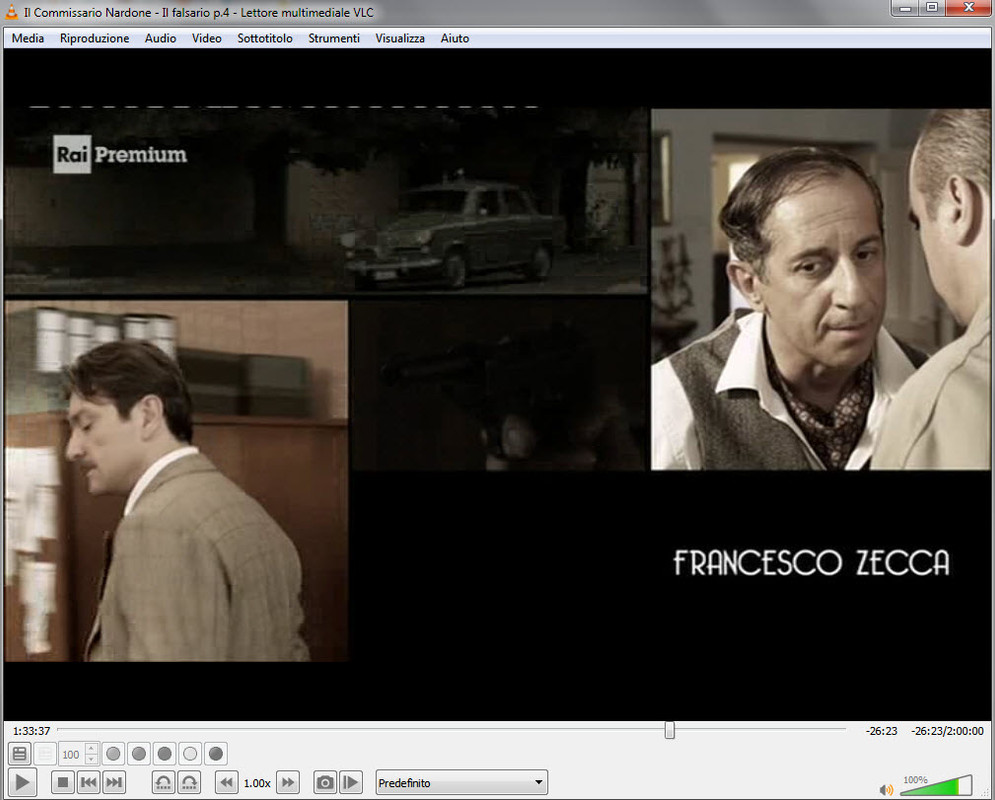Viewport: 995px width, 800px height.
Task: Click the -26:23/2:00:00 time label
Action: point(947,731)
